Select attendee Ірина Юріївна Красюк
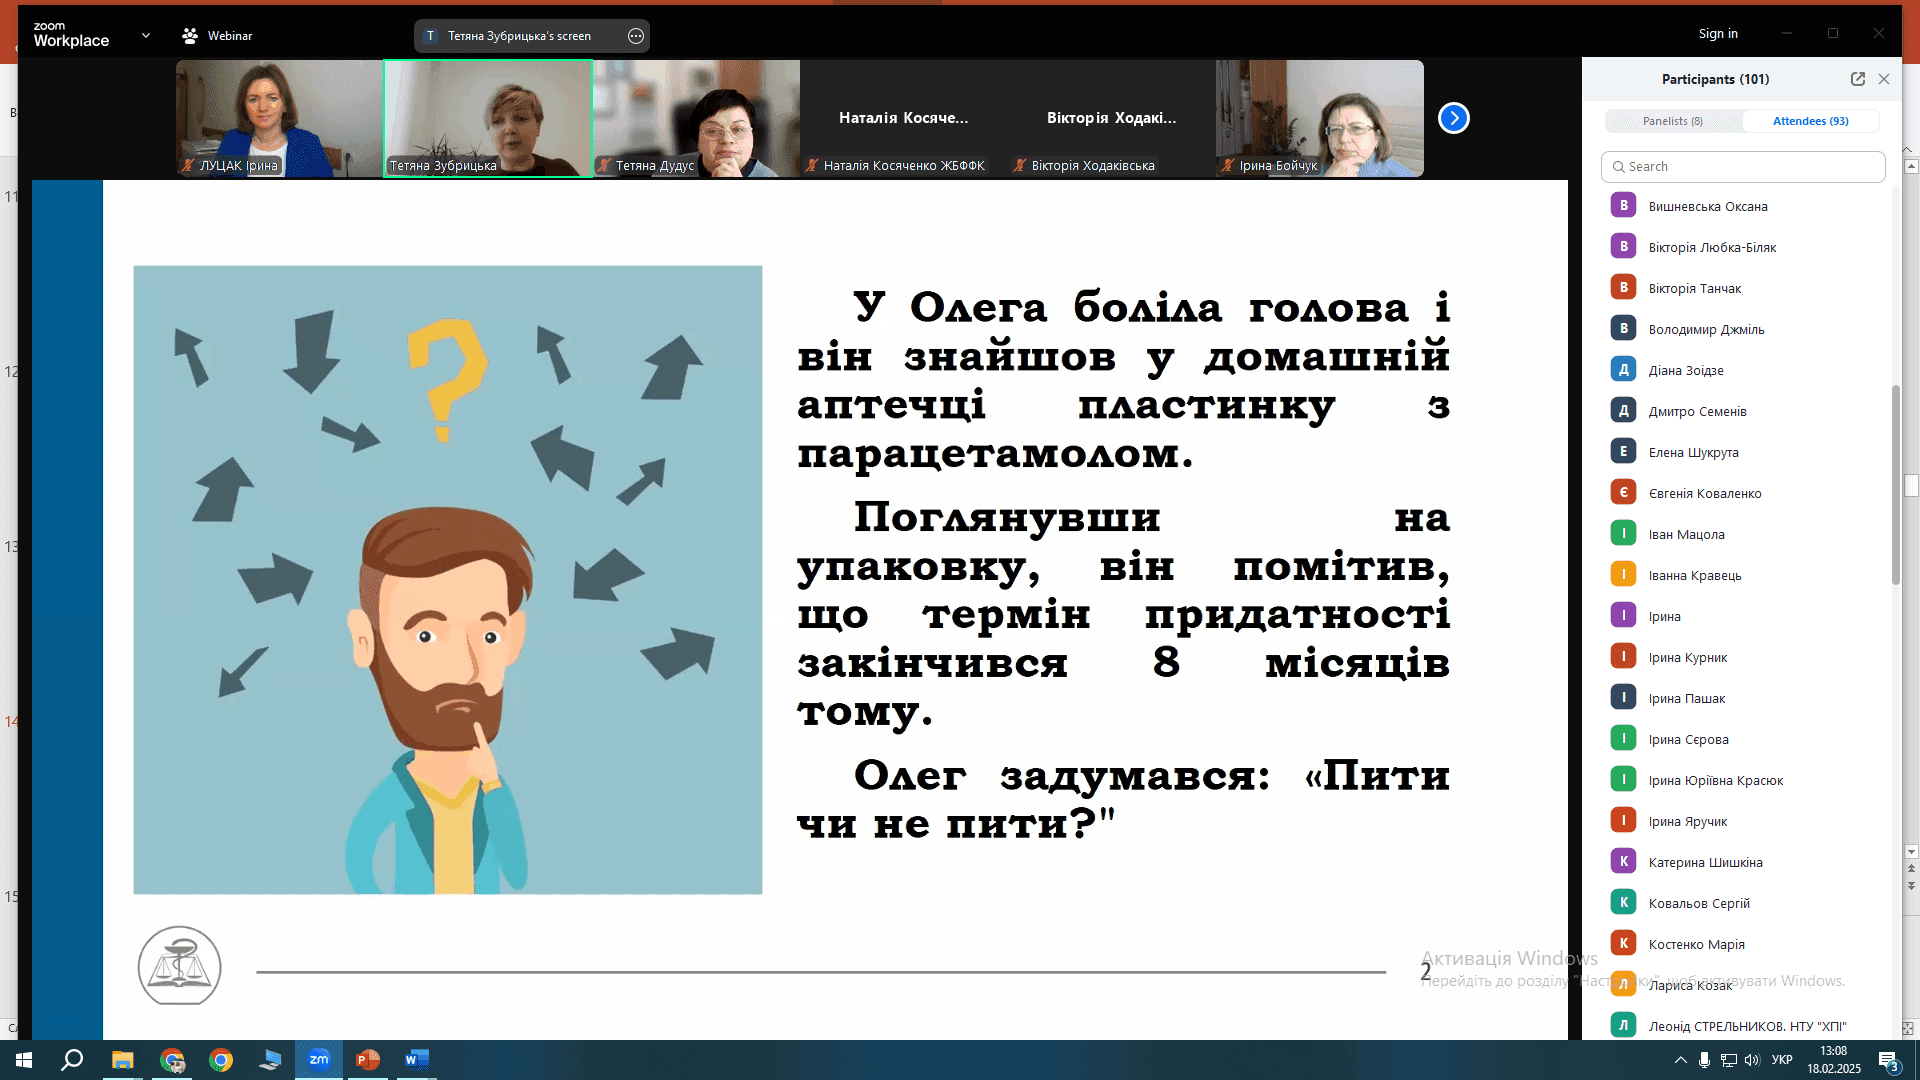The height and width of the screenshot is (1080, 1920). [x=1745, y=780]
